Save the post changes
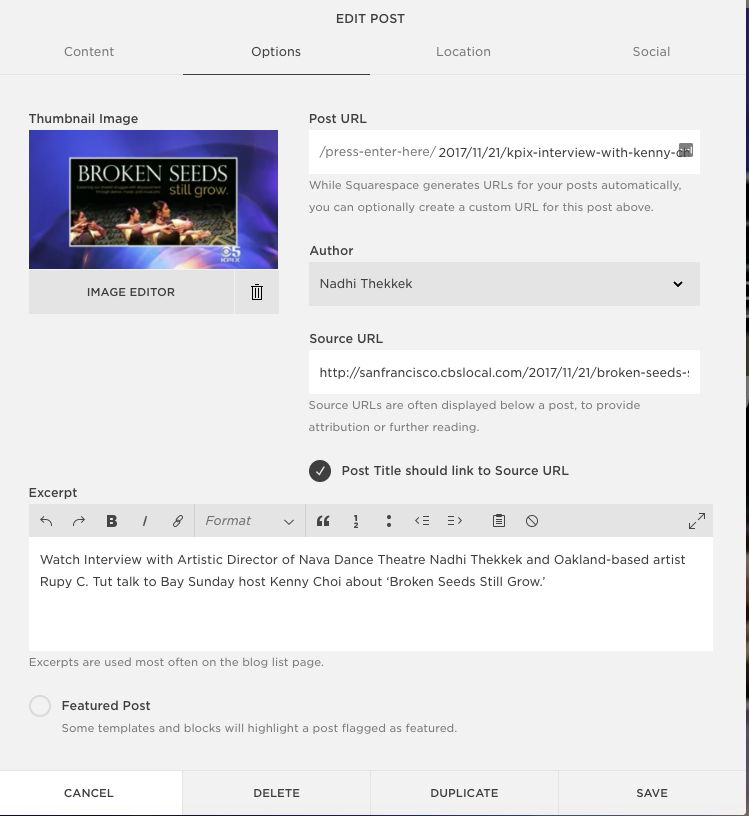 [x=652, y=793]
